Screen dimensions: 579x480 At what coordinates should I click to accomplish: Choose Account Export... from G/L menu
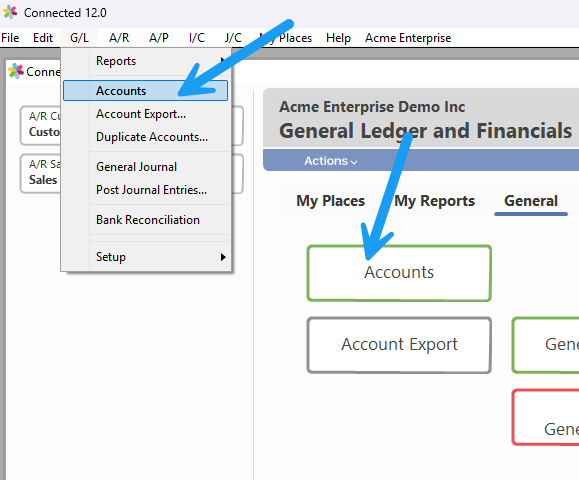(x=145, y=114)
